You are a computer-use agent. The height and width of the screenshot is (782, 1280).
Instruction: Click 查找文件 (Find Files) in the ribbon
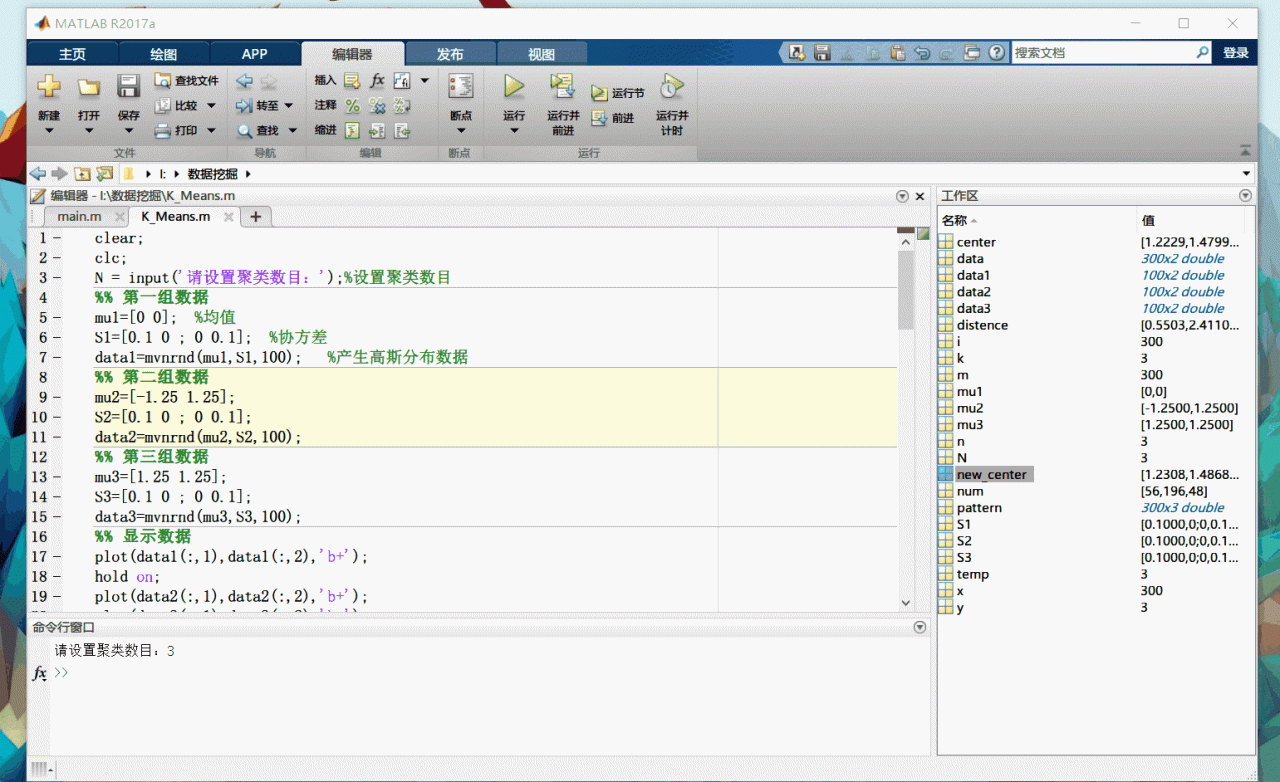(x=186, y=81)
